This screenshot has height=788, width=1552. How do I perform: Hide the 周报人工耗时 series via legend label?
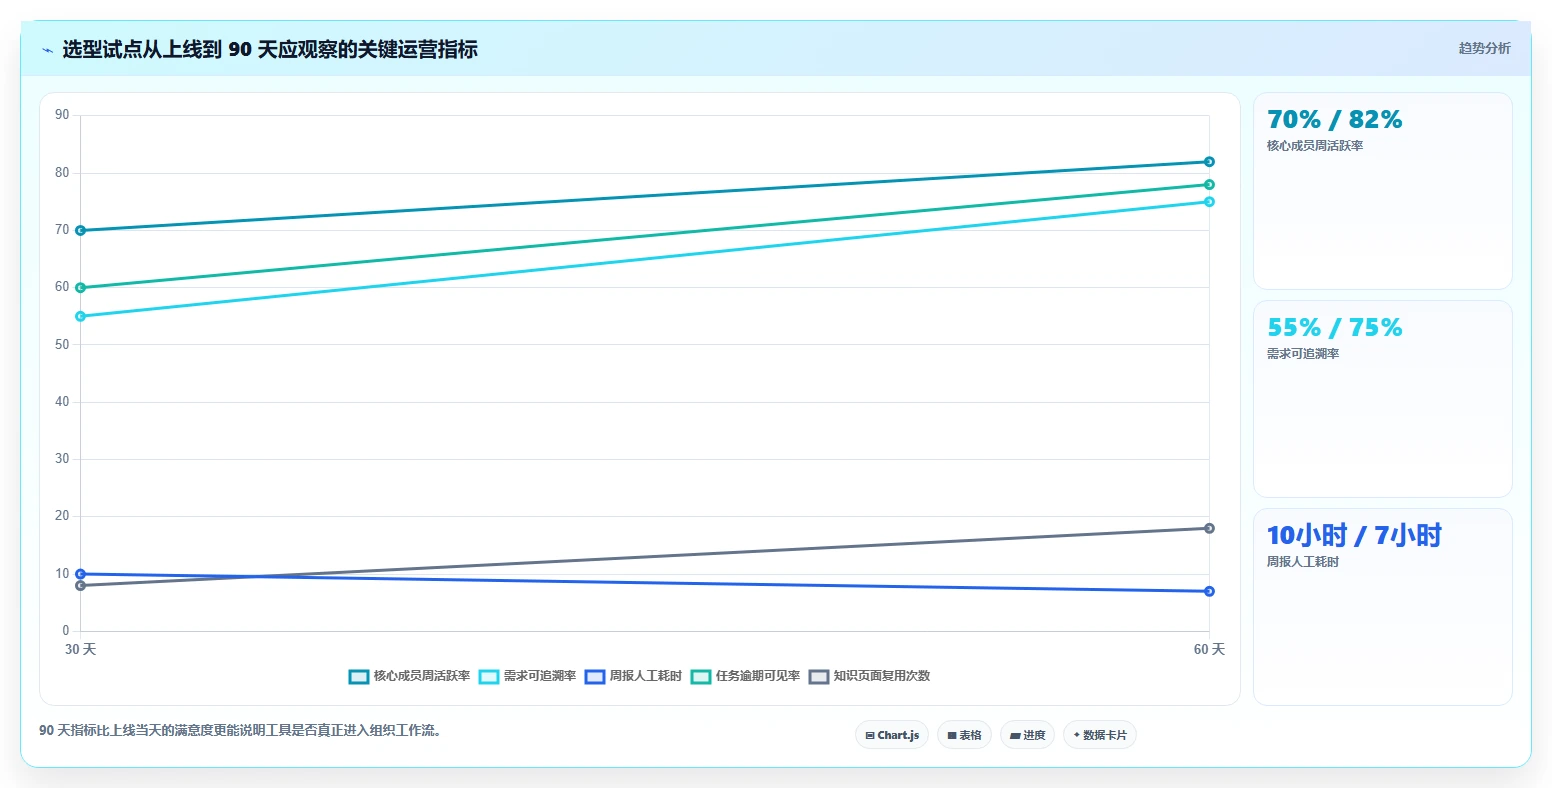pyautogui.click(x=646, y=677)
